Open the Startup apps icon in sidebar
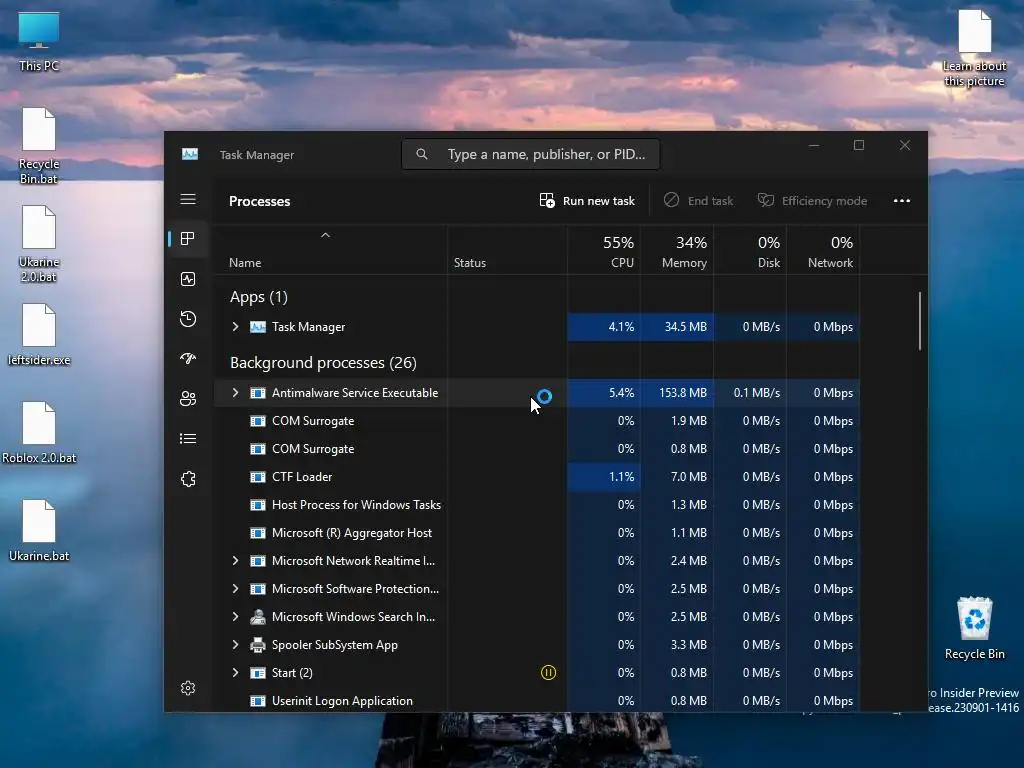Screen dimensions: 1024x768 tap(188, 359)
